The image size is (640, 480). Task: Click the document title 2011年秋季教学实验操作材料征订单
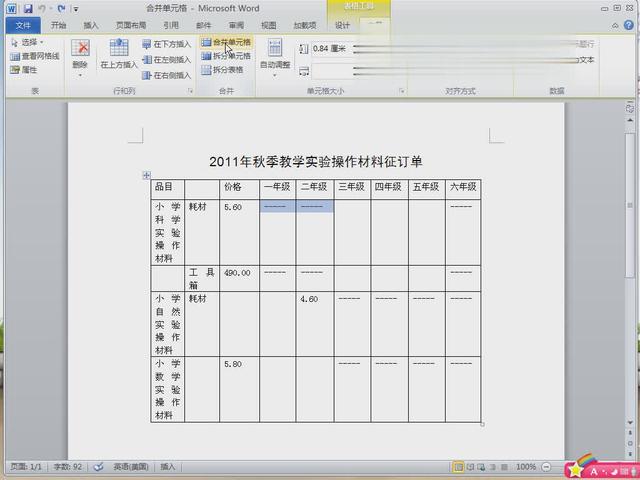[316, 162]
